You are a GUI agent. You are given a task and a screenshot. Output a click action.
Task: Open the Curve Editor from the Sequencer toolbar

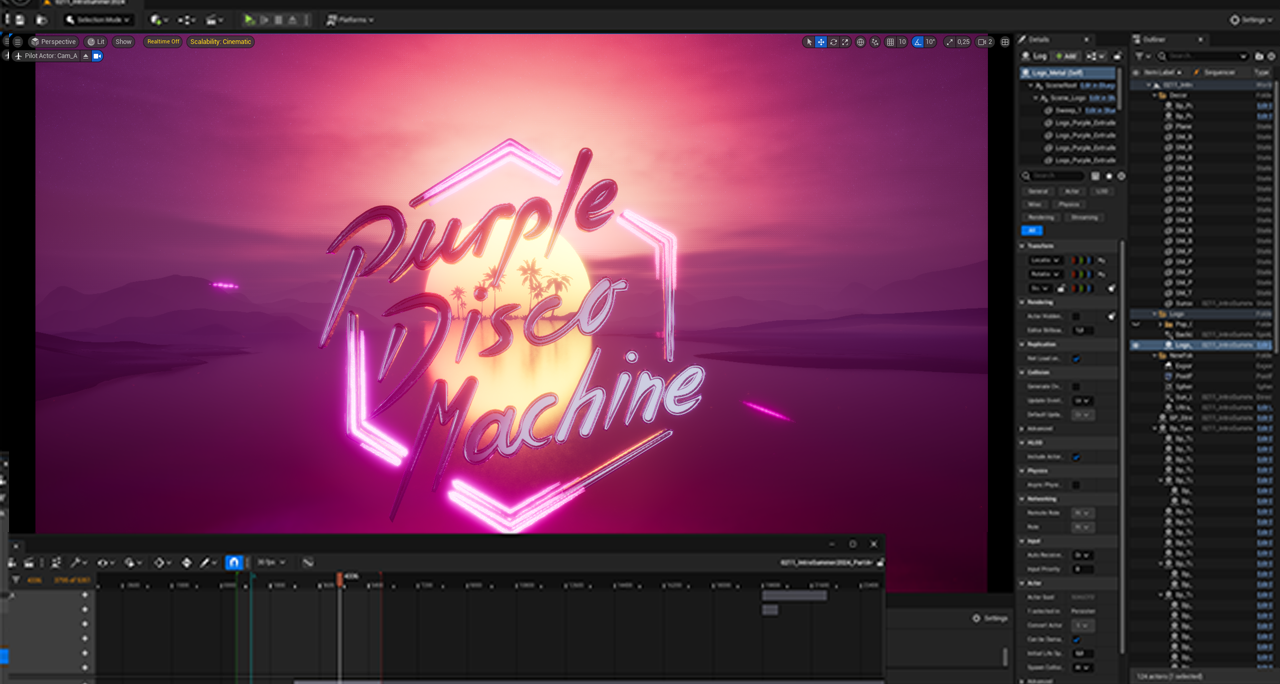[308, 561]
